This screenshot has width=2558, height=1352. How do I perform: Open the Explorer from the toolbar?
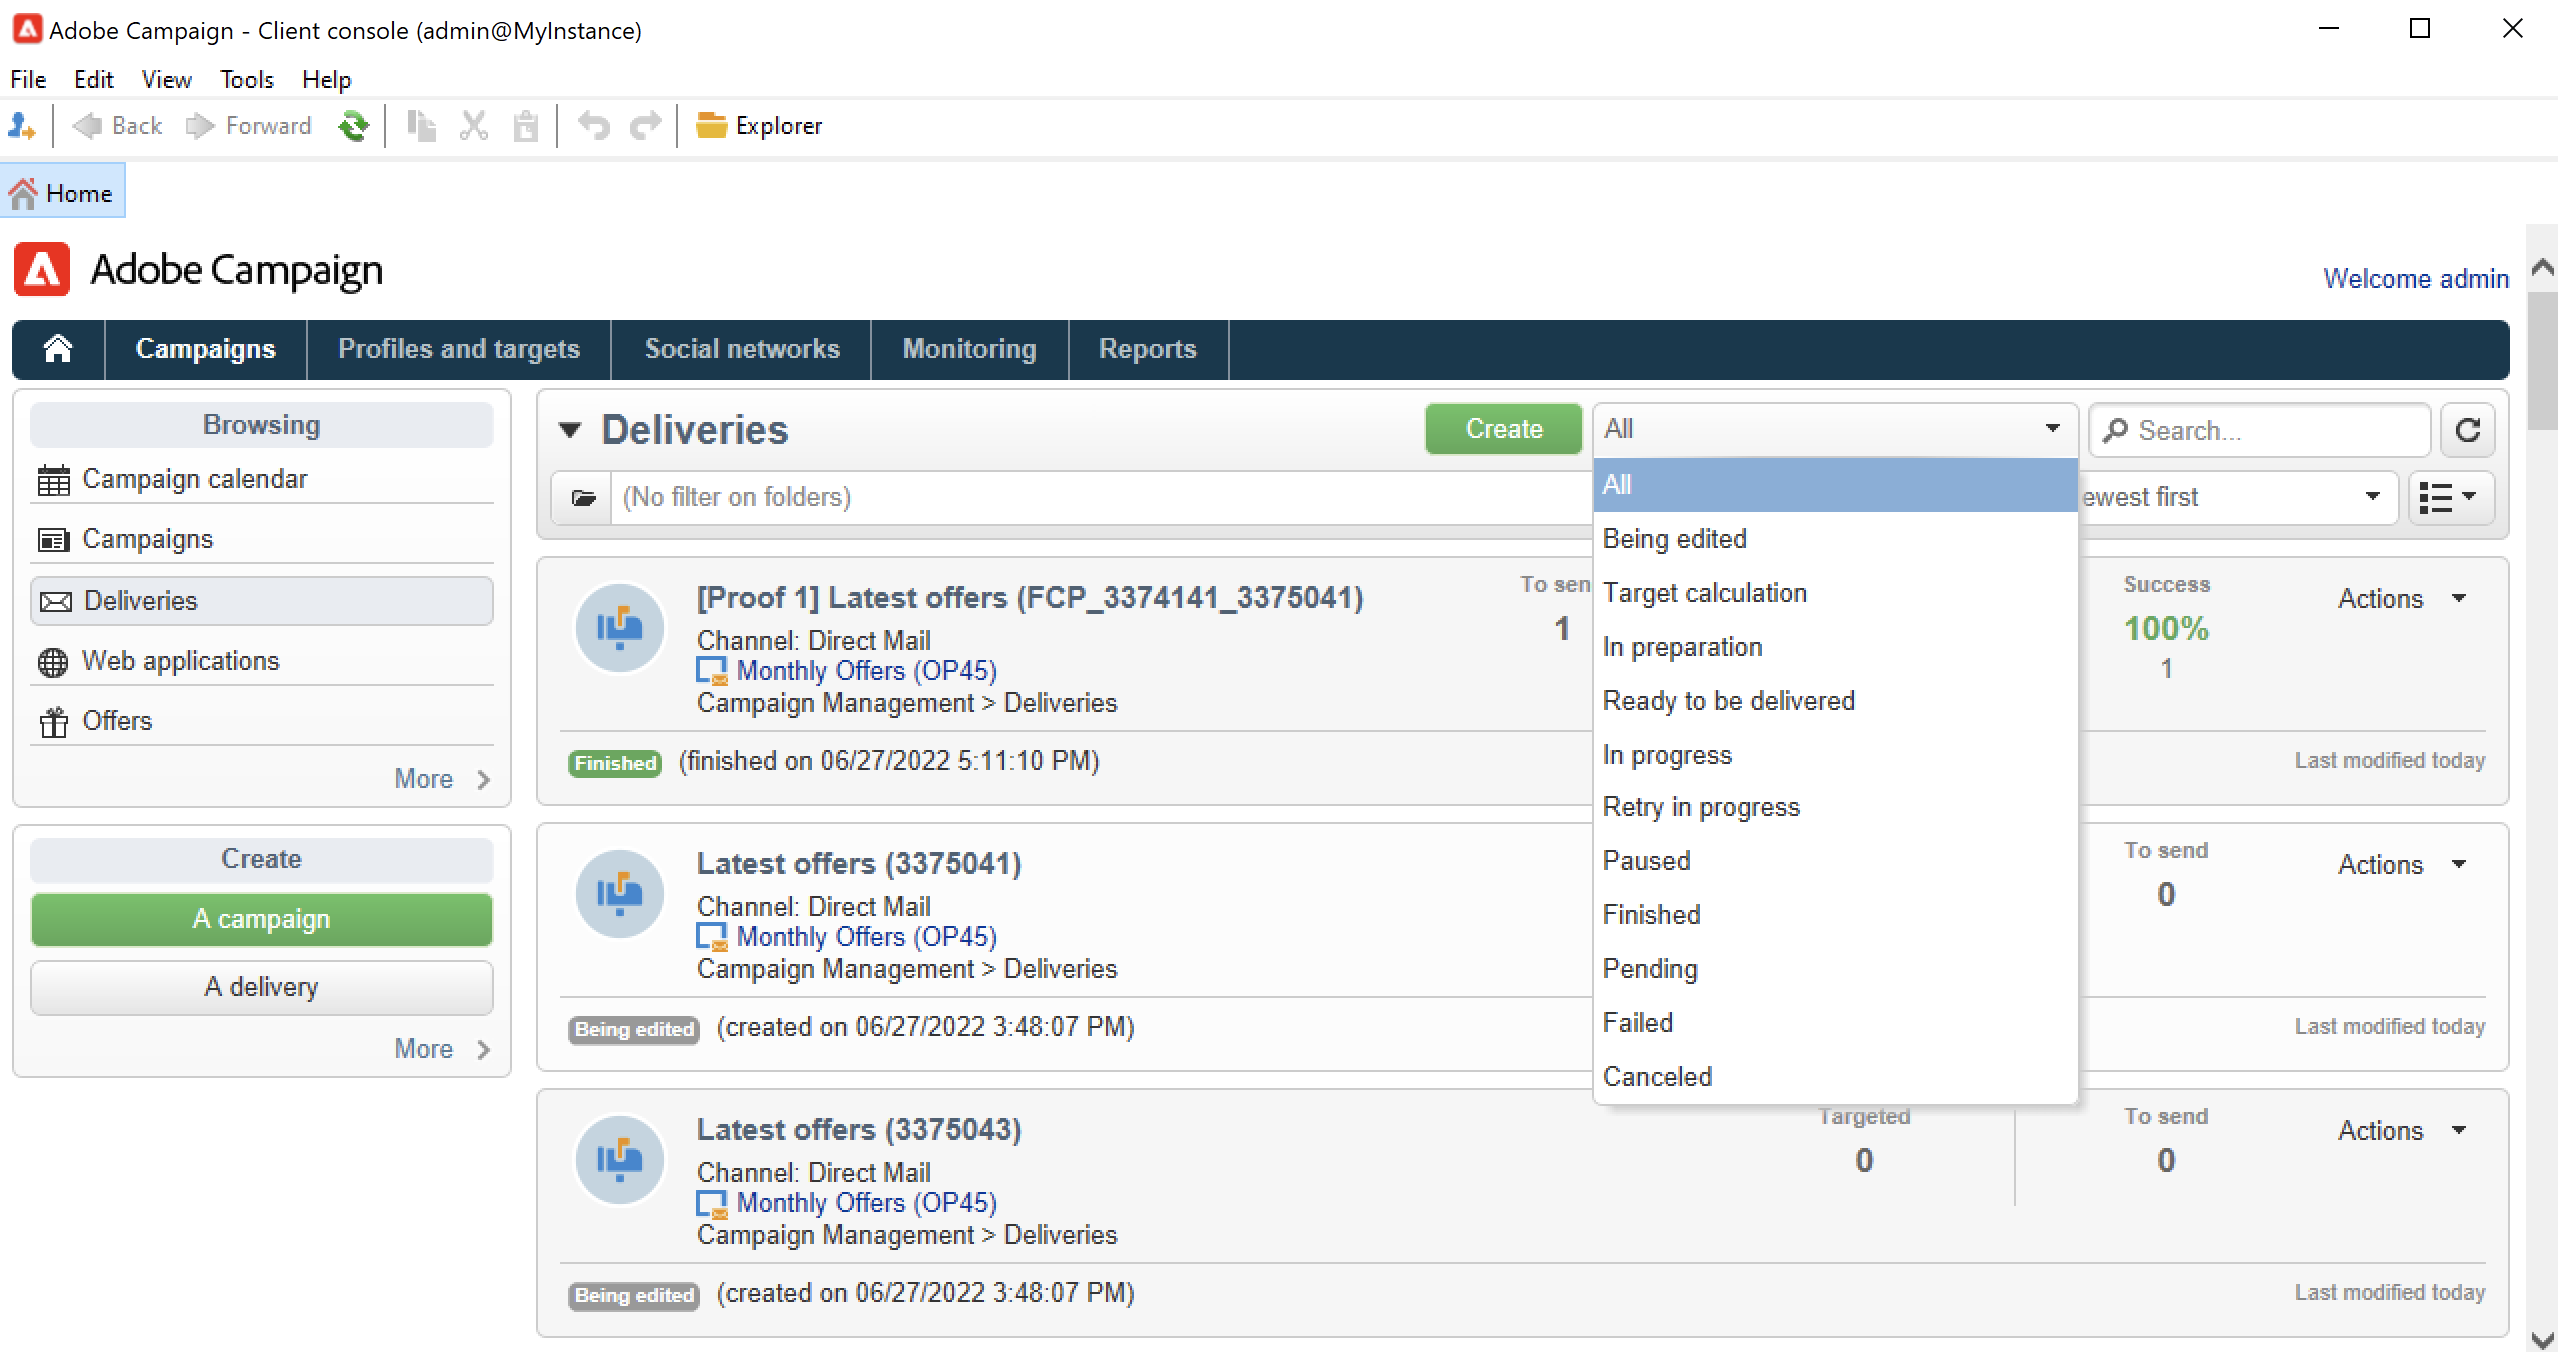click(759, 126)
